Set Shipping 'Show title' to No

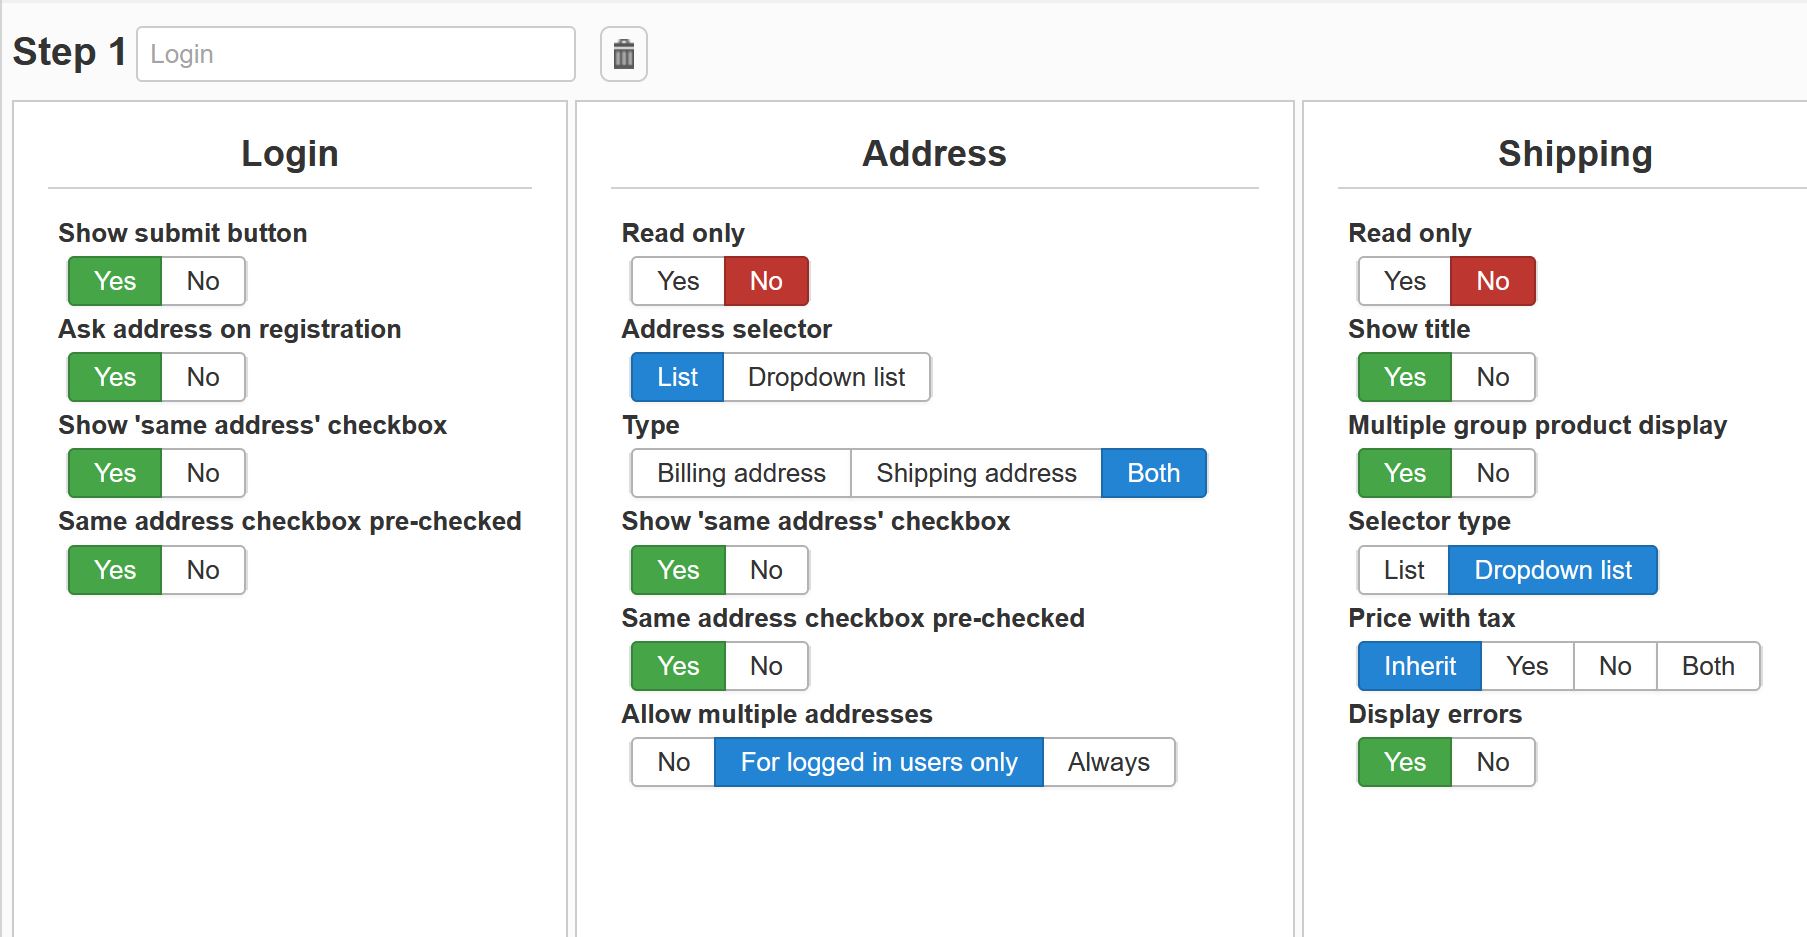tap(1492, 377)
